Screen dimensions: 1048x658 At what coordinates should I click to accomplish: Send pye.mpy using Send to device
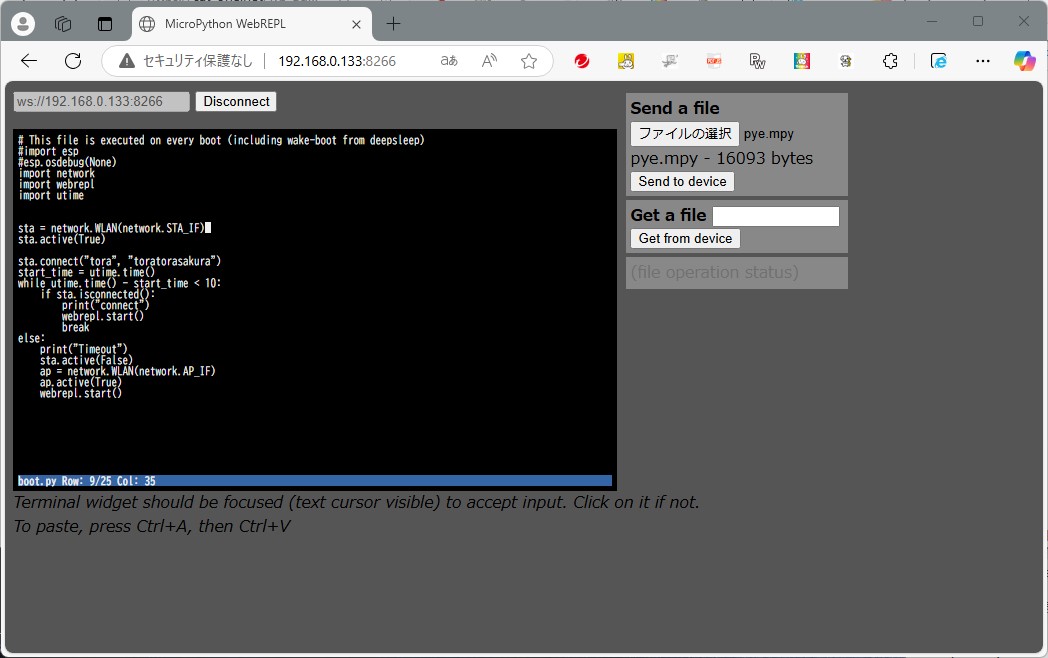(x=682, y=181)
